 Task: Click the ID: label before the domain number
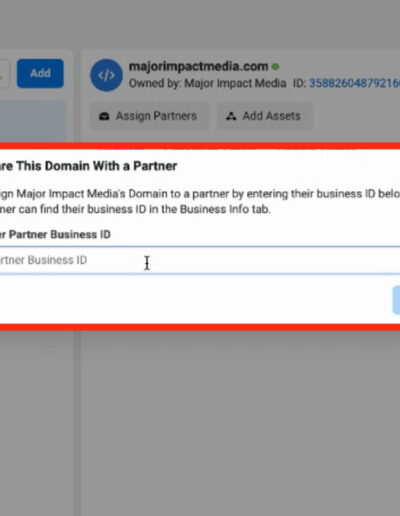click(x=299, y=83)
